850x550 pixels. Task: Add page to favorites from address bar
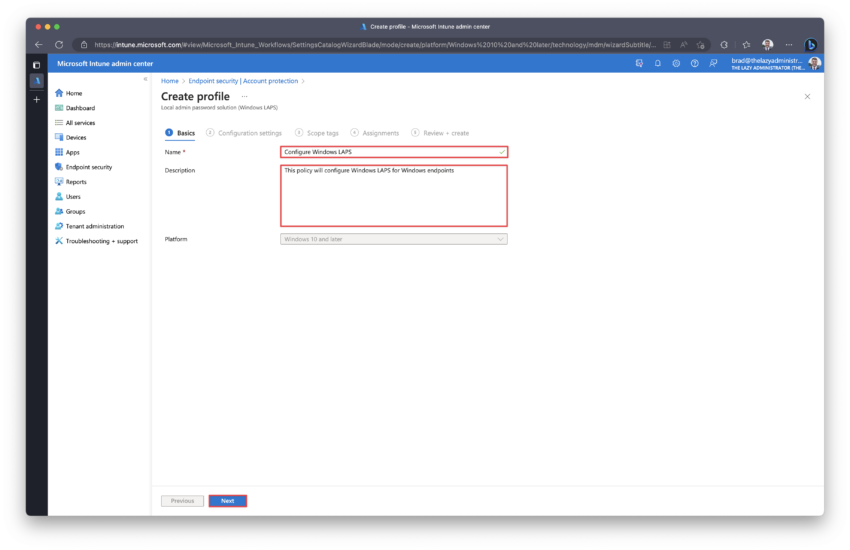point(700,44)
